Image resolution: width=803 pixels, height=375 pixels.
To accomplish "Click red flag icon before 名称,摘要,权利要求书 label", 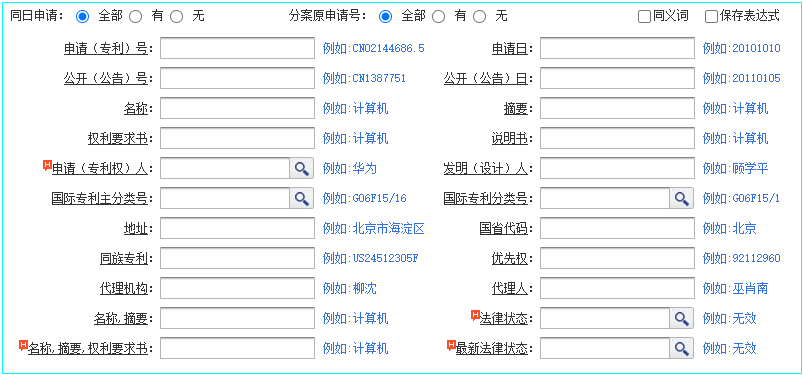I will (x=23, y=345).
